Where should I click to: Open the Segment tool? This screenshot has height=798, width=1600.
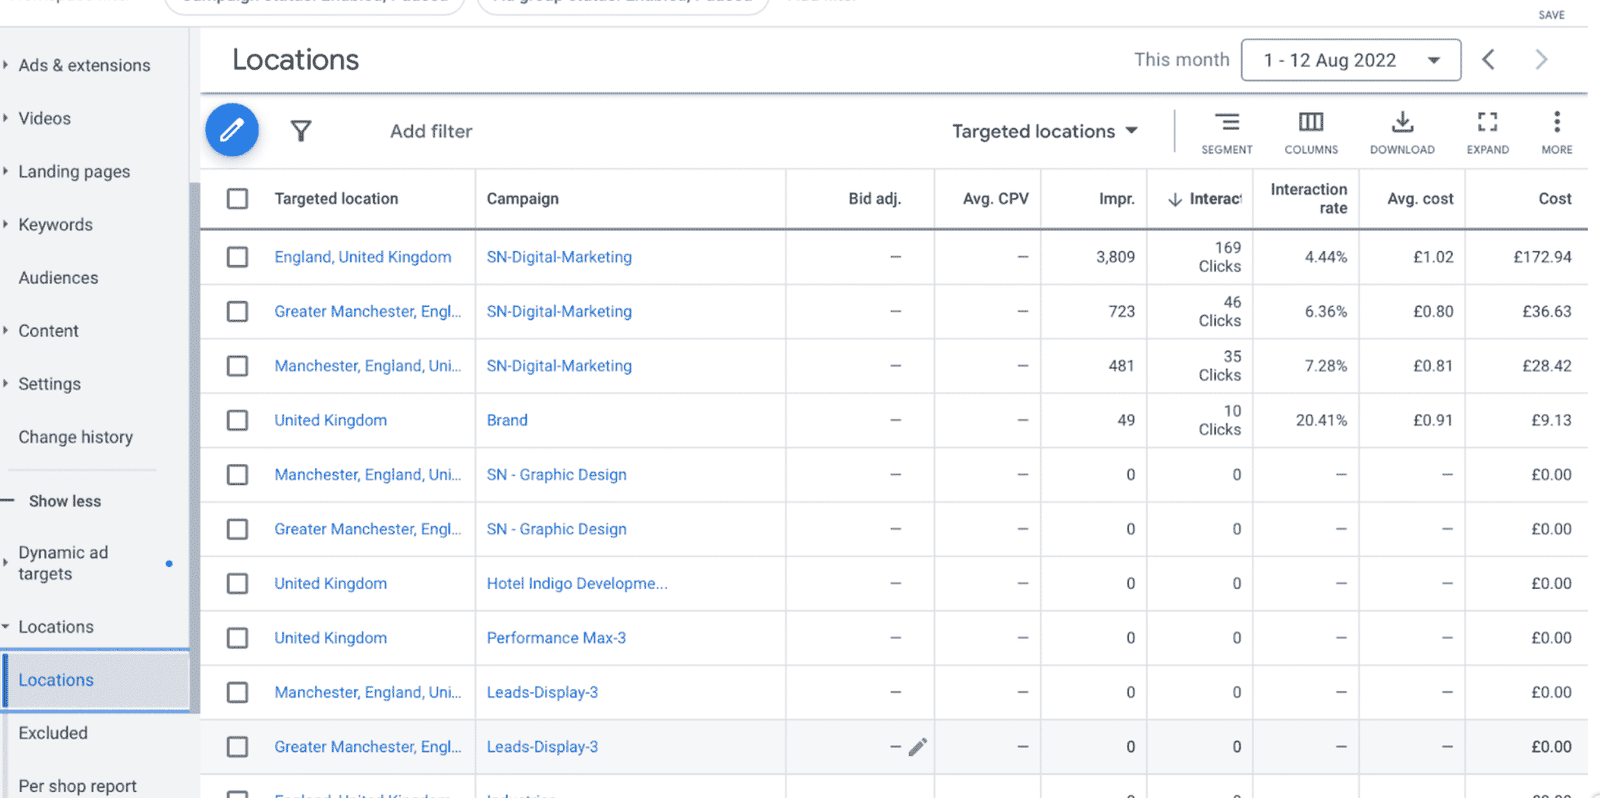point(1226,132)
